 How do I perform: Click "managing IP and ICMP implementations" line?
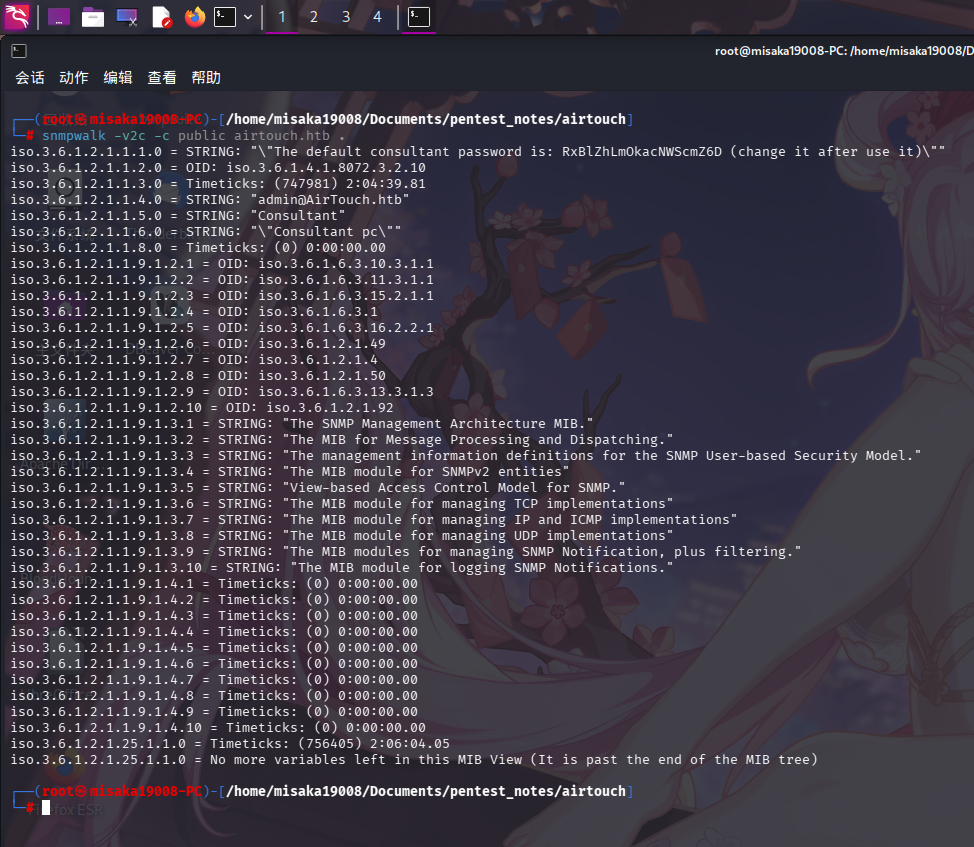pos(510,519)
